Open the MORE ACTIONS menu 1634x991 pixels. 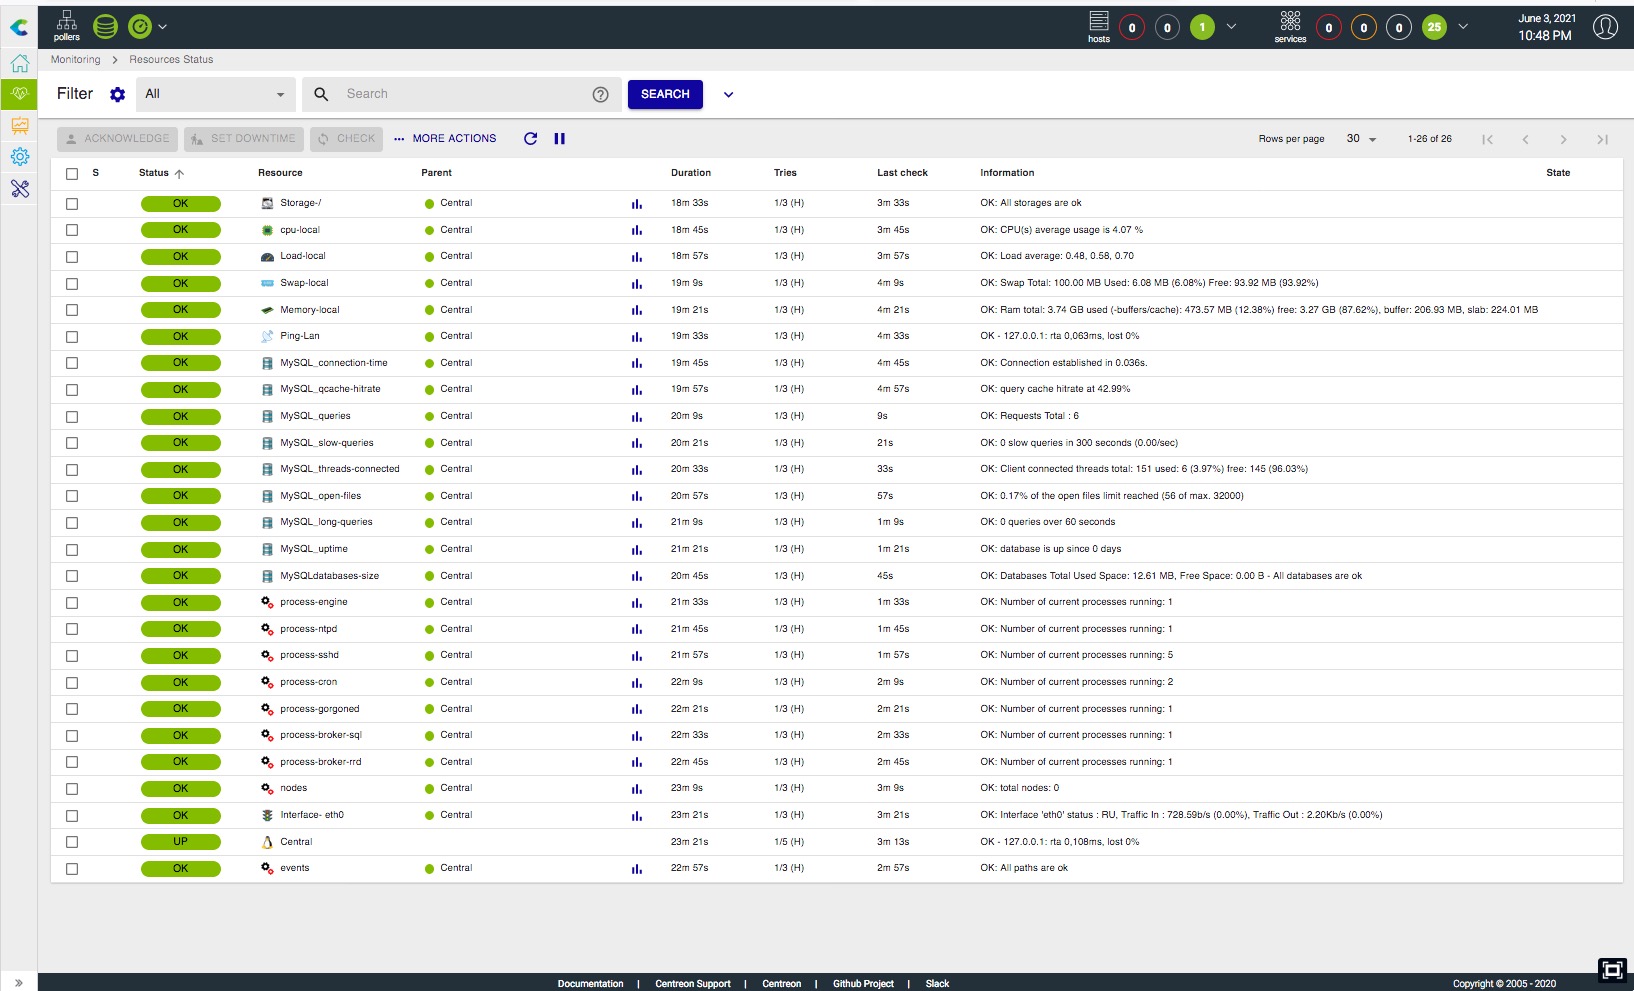coord(445,139)
